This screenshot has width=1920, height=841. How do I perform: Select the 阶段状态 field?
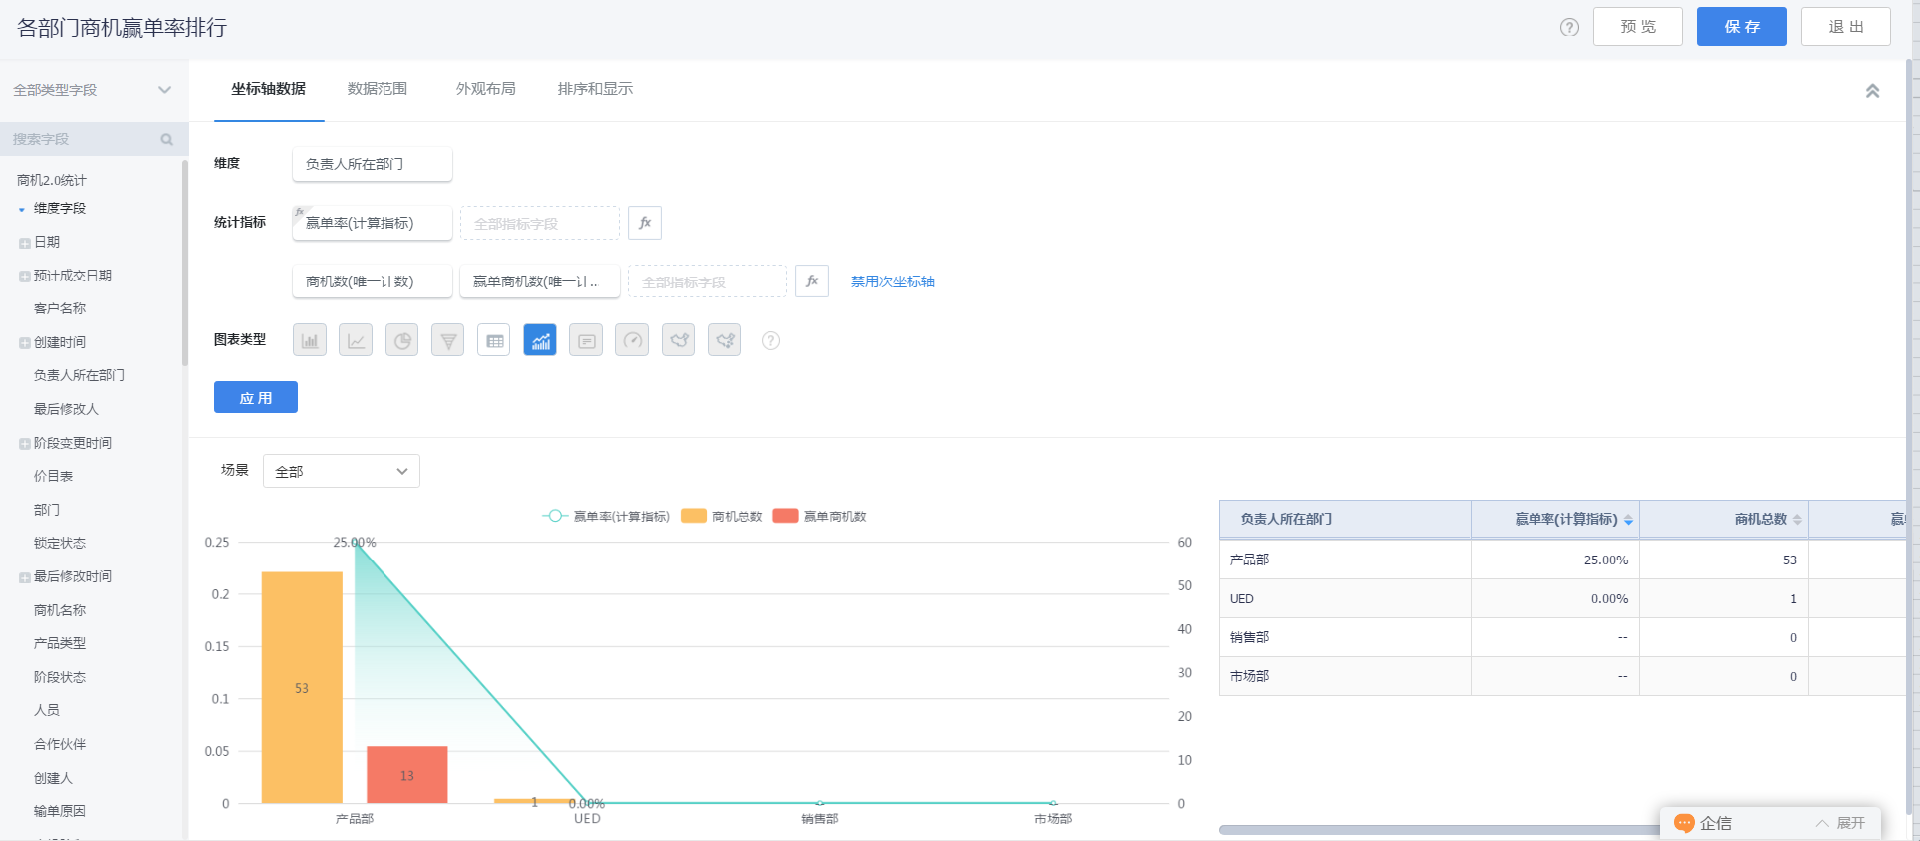click(60, 678)
